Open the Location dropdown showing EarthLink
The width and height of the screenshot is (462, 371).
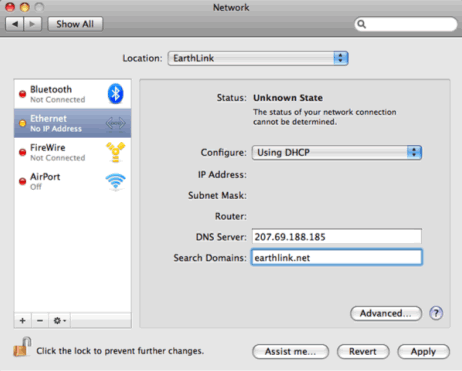[x=258, y=58]
